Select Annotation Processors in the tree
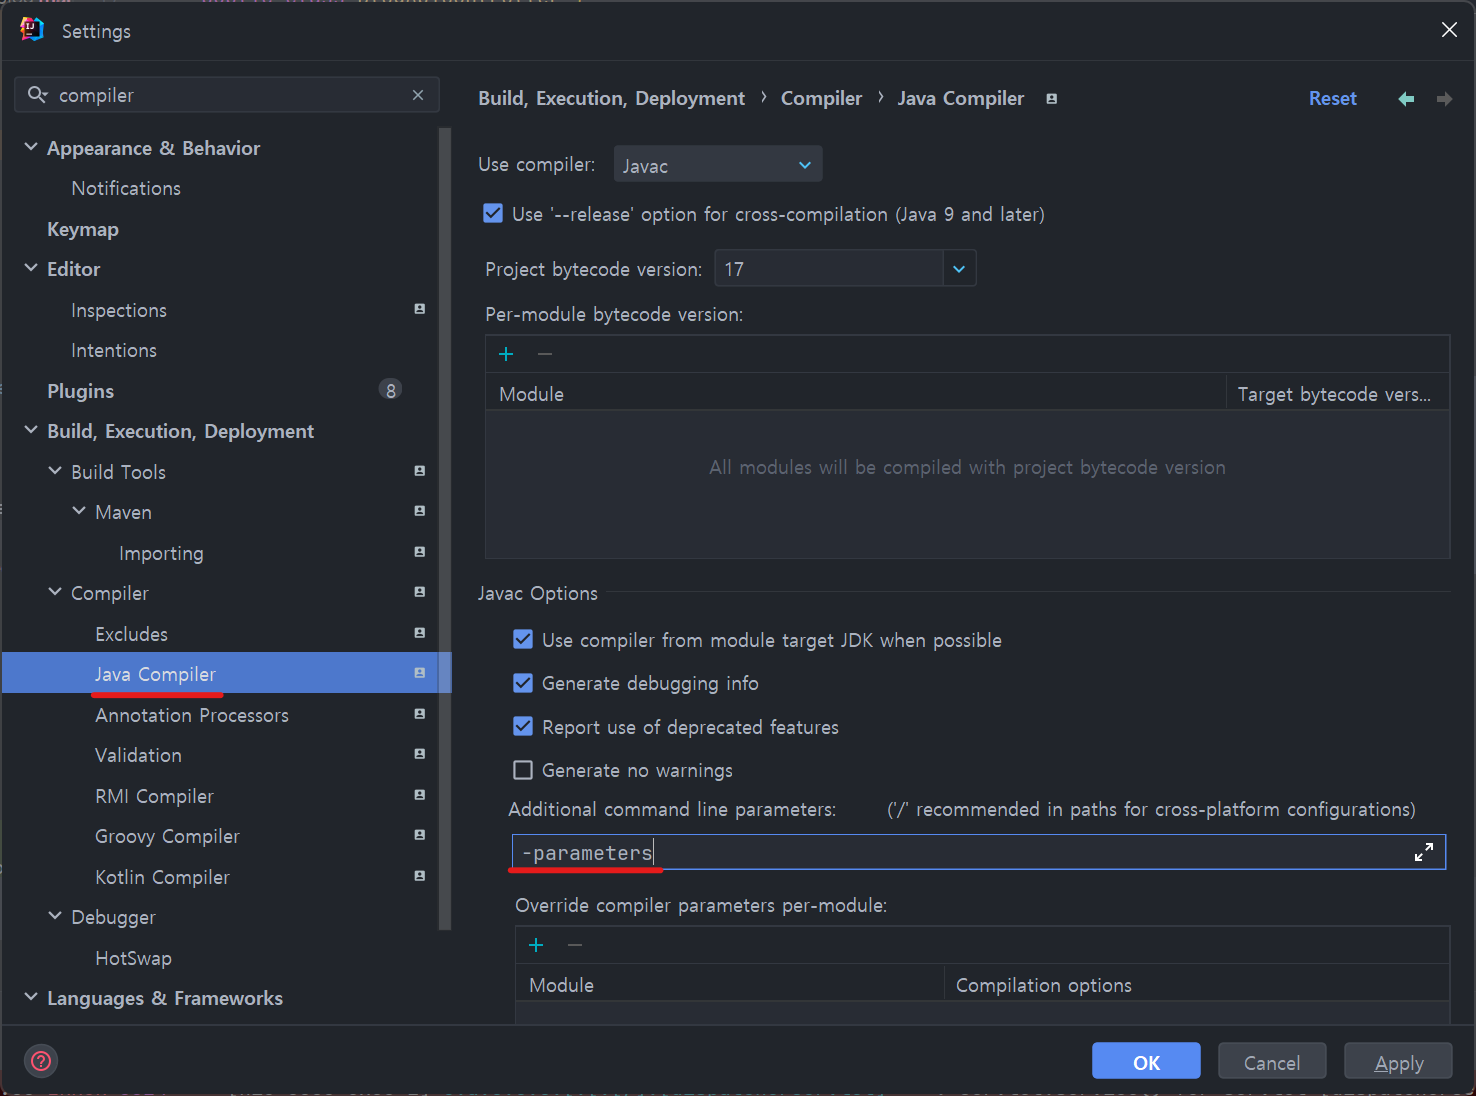1476x1096 pixels. 192,715
